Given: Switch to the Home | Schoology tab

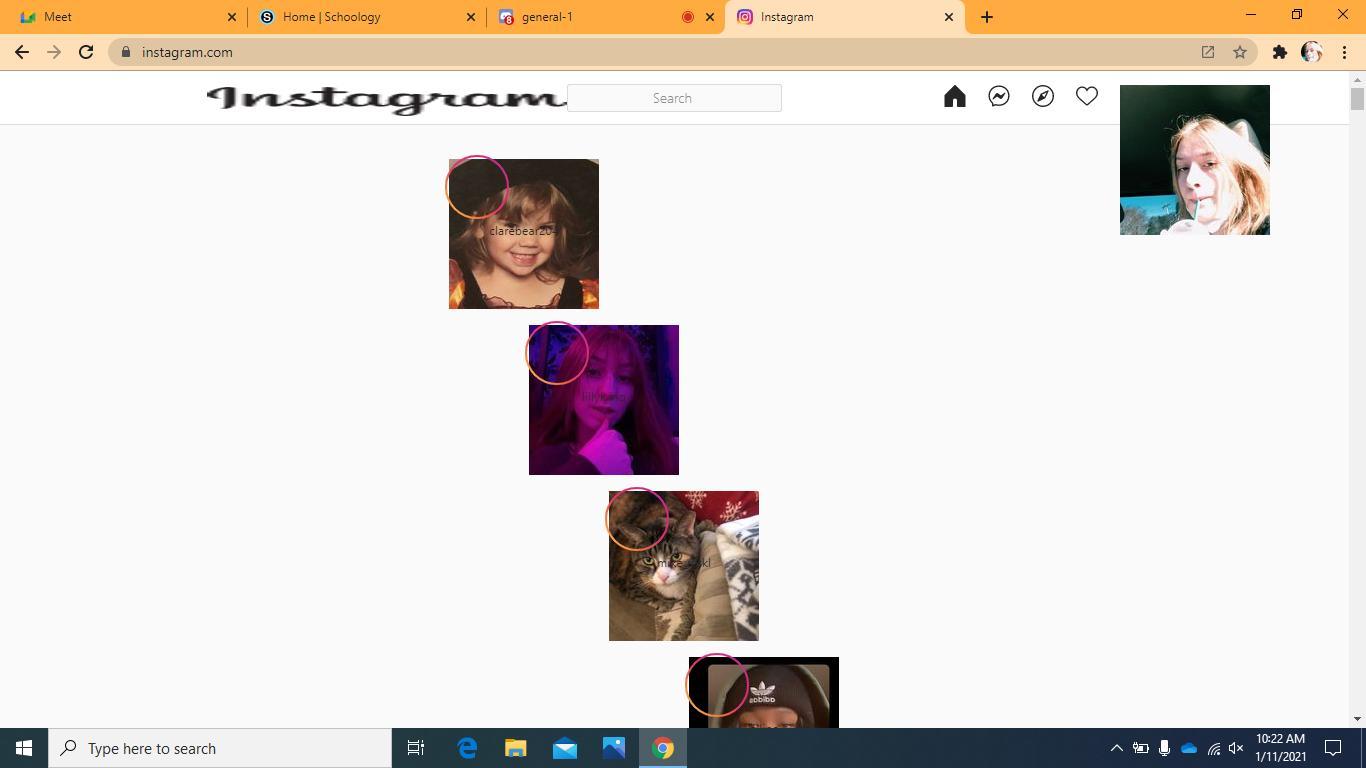Looking at the screenshot, I should coord(366,17).
